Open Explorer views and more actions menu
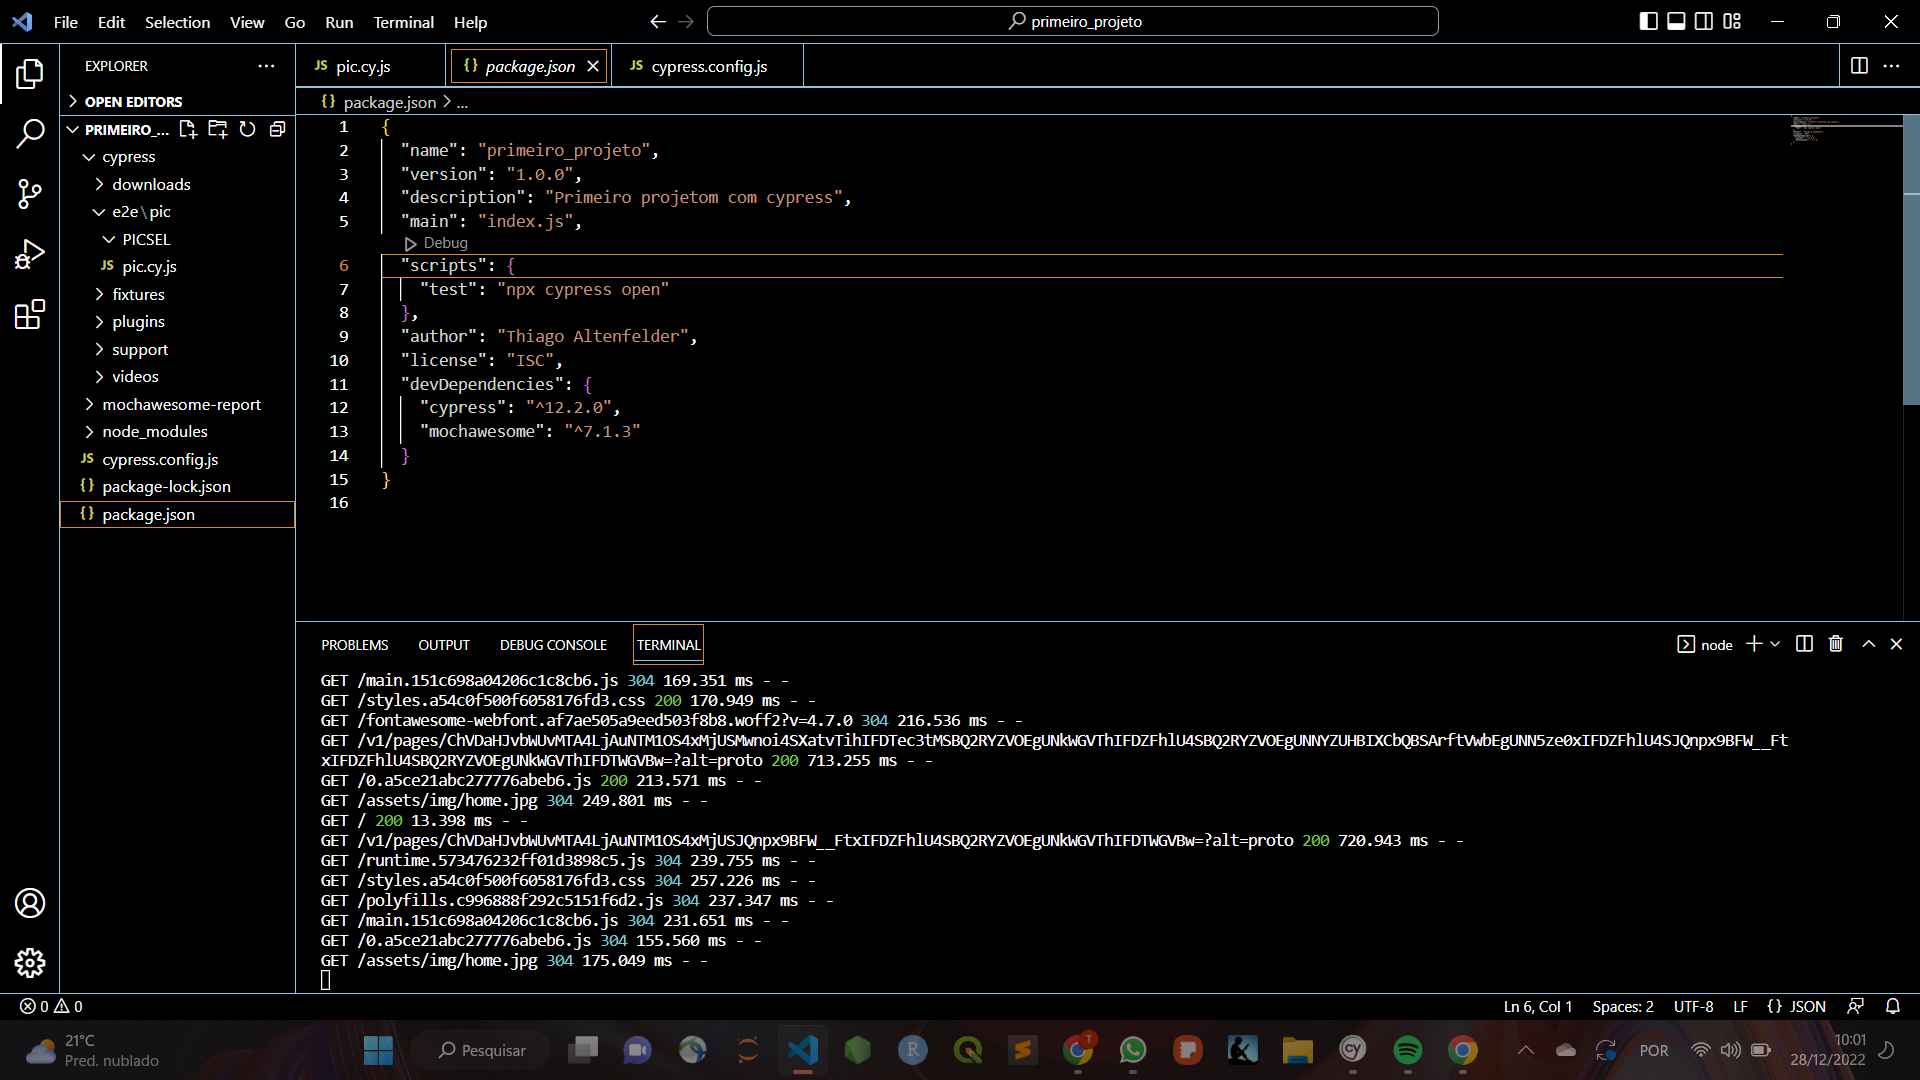This screenshot has width=1920, height=1080. 266,66
